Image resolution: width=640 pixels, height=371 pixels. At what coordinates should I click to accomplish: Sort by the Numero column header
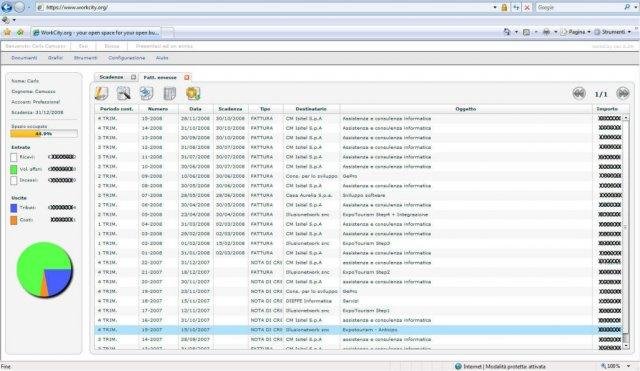[x=158, y=109]
